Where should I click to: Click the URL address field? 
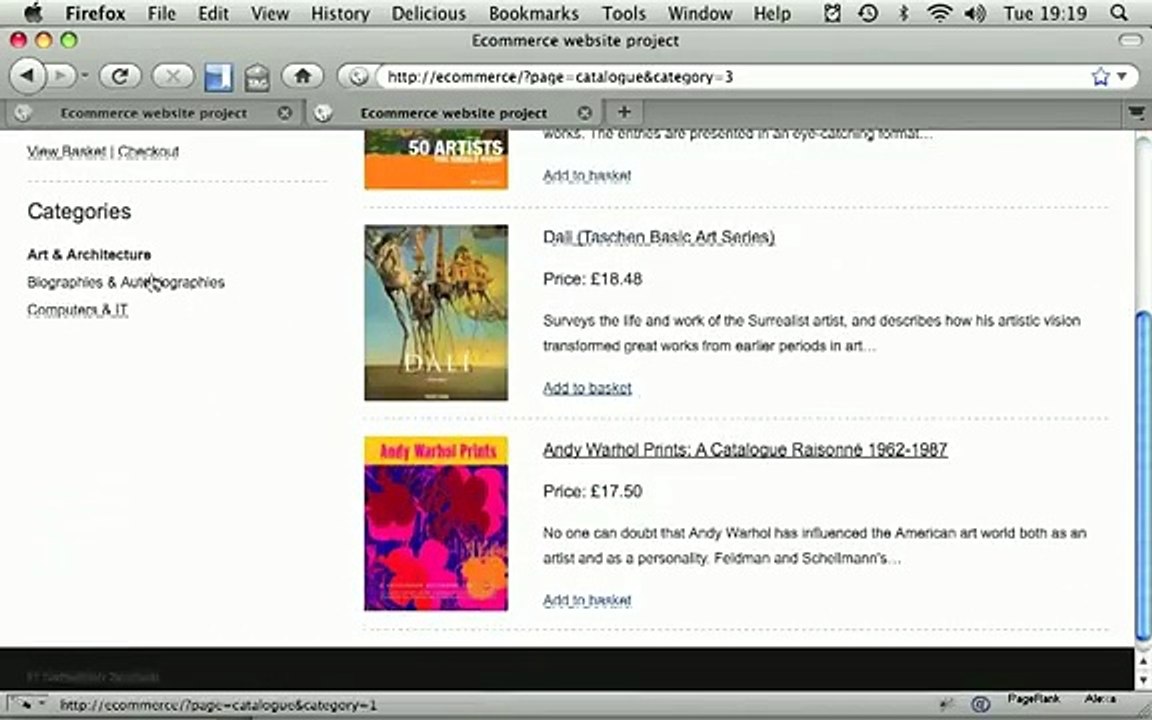point(735,76)
